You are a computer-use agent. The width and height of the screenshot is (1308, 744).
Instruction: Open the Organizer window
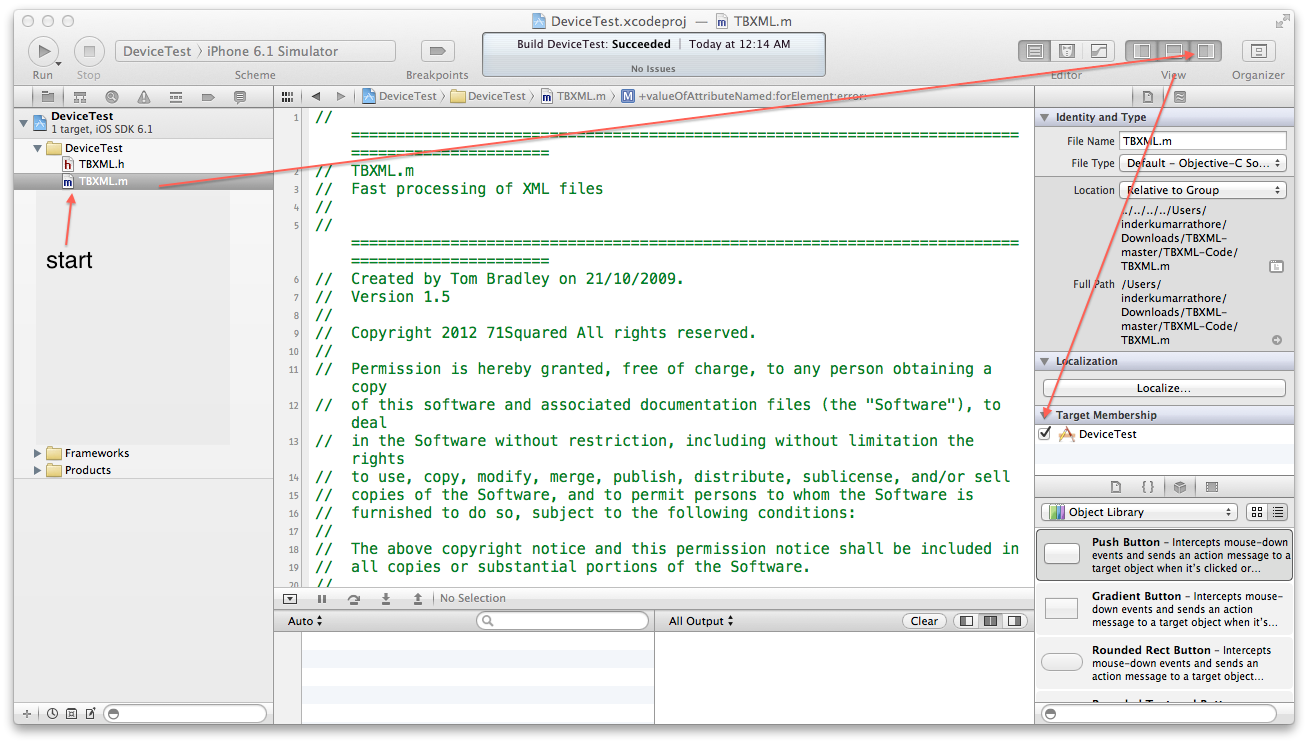click(1258, 51)
